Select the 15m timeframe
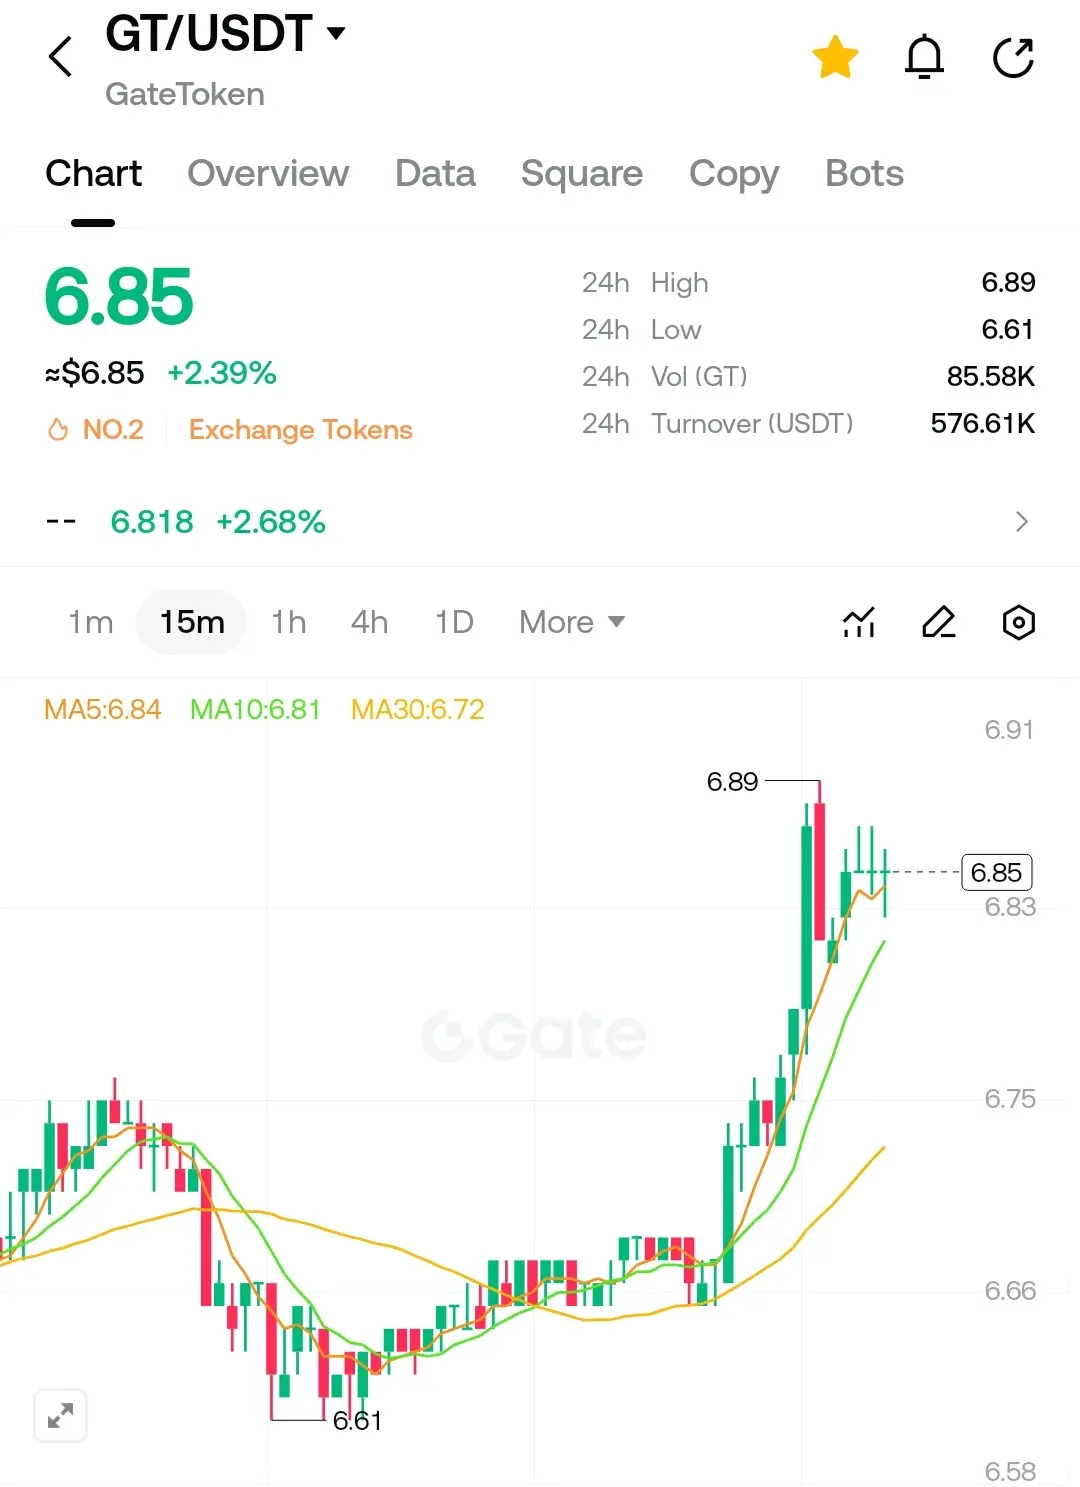Image resolution: width=1080 pixels, height=1487 pixels. (x=192, y=622)
